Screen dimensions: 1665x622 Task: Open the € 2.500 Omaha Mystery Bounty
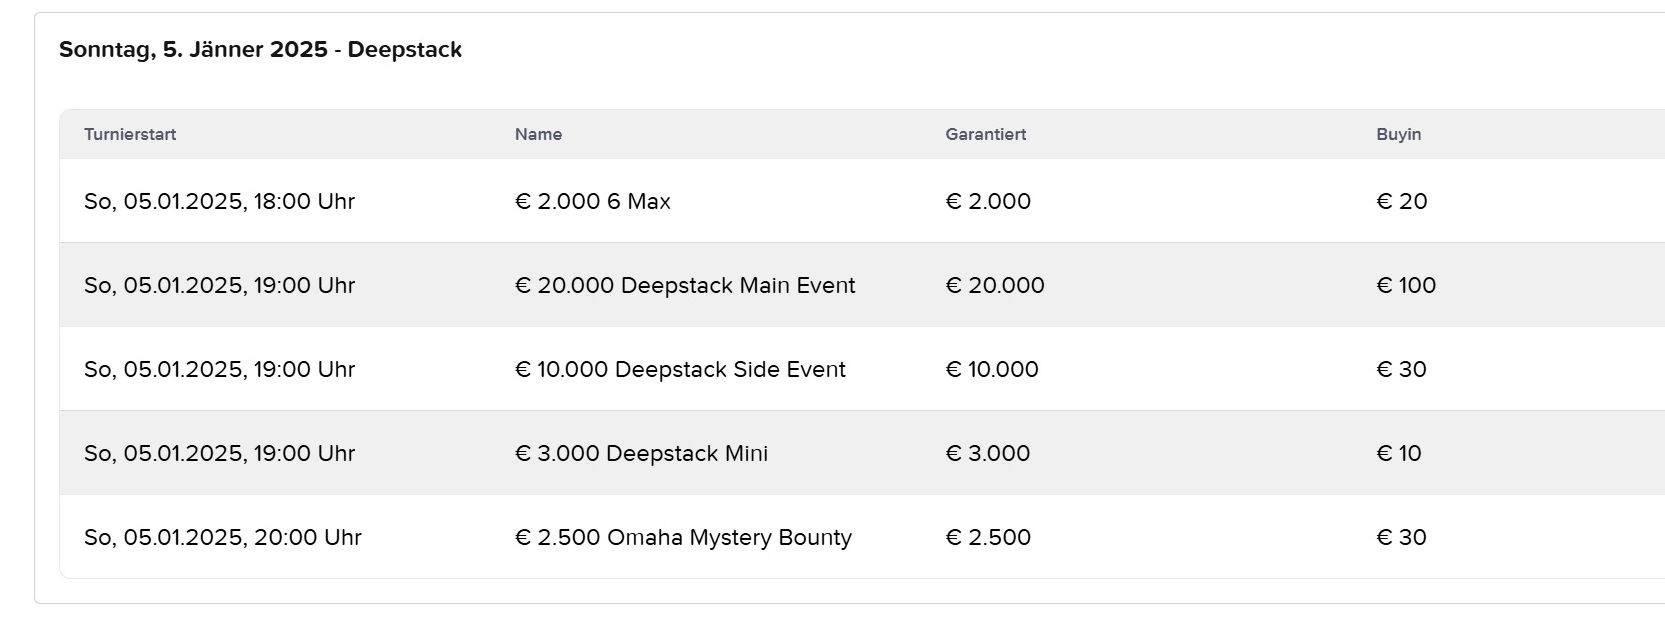[683, 537]
